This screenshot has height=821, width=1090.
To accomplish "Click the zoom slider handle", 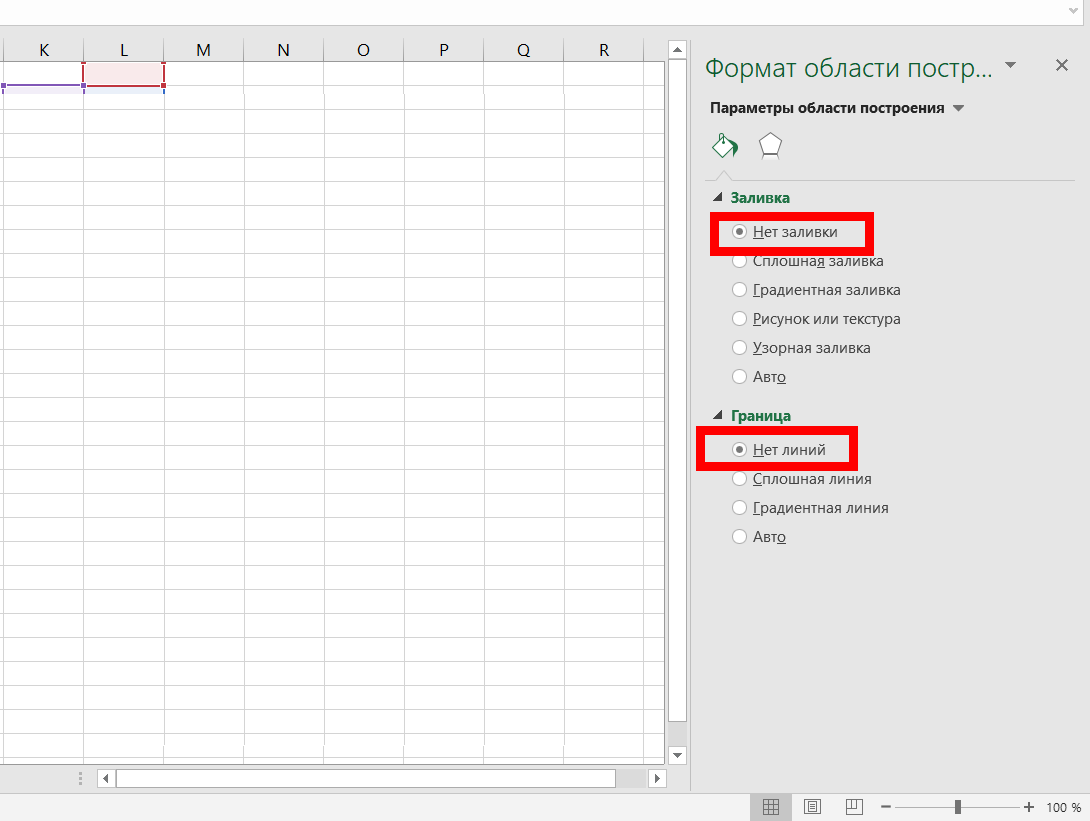I will tap(958, 807).
